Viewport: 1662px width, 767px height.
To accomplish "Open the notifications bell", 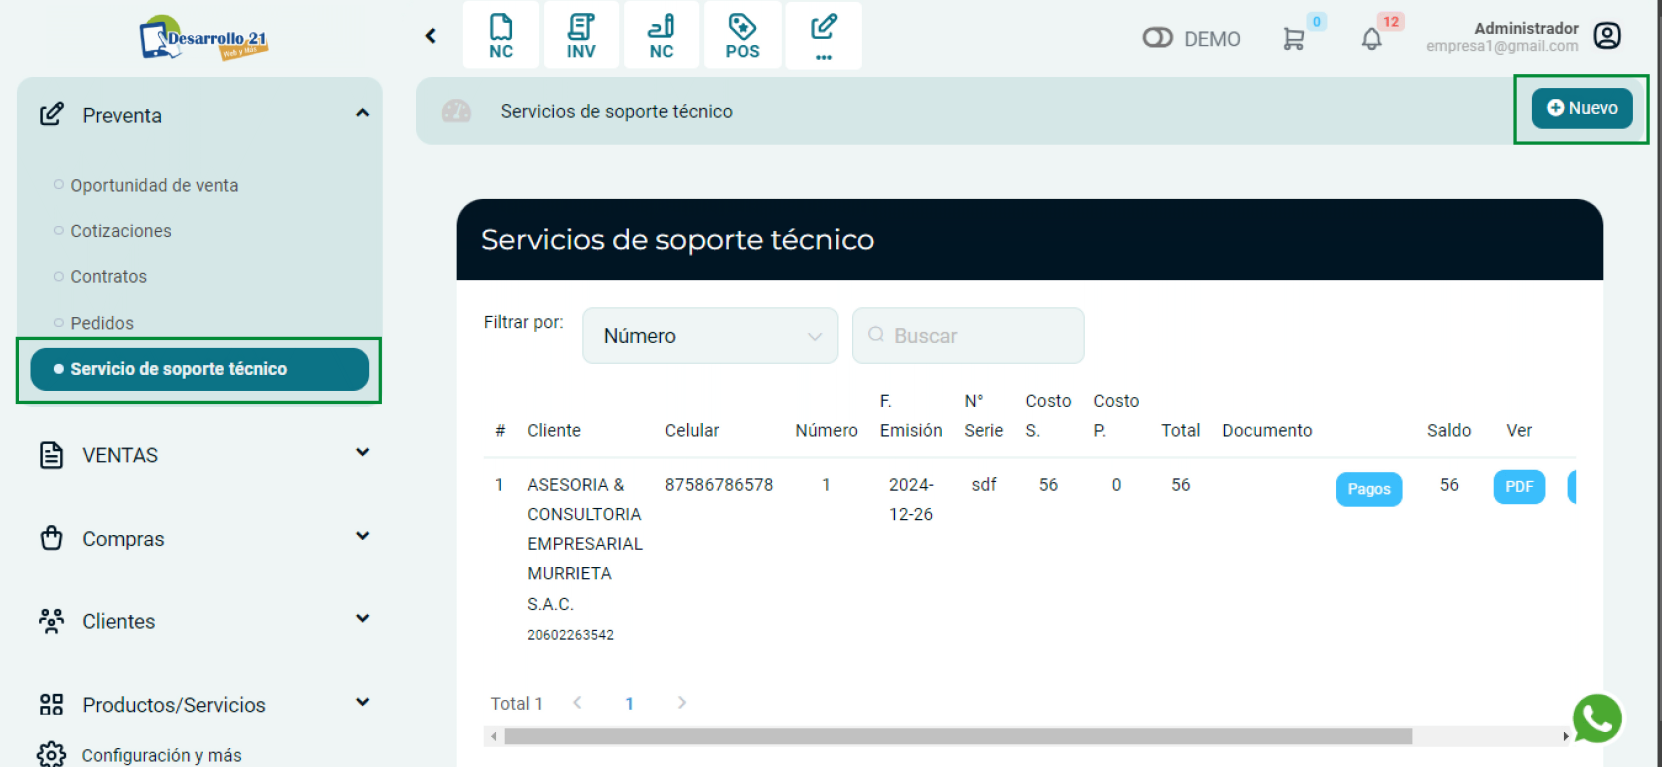I will point(1371,39).
